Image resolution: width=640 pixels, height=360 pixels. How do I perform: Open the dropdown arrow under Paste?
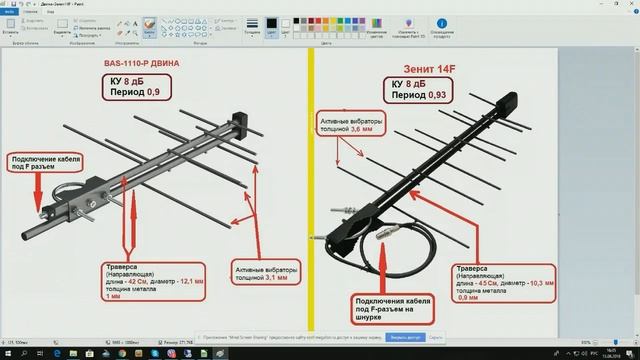tap(11, 36)
